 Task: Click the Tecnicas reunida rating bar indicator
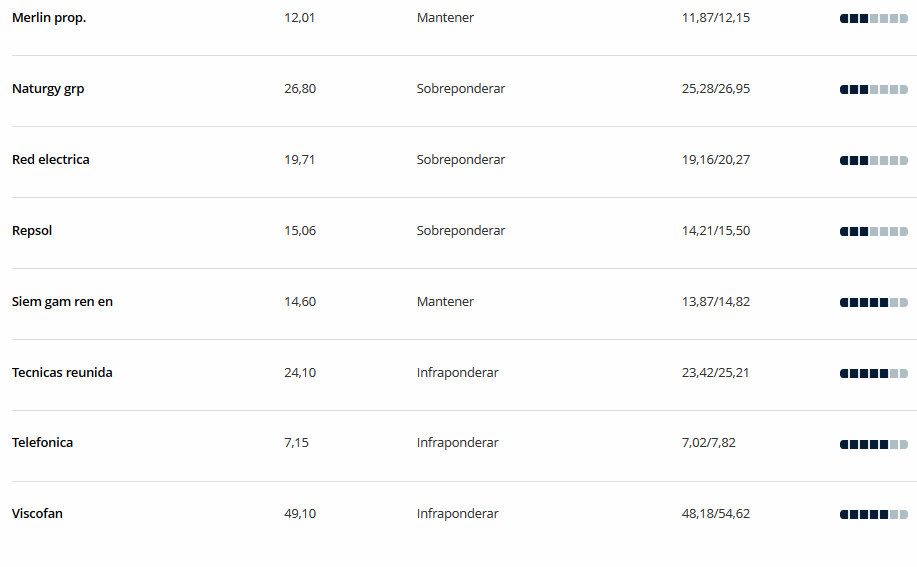(874, 374)
